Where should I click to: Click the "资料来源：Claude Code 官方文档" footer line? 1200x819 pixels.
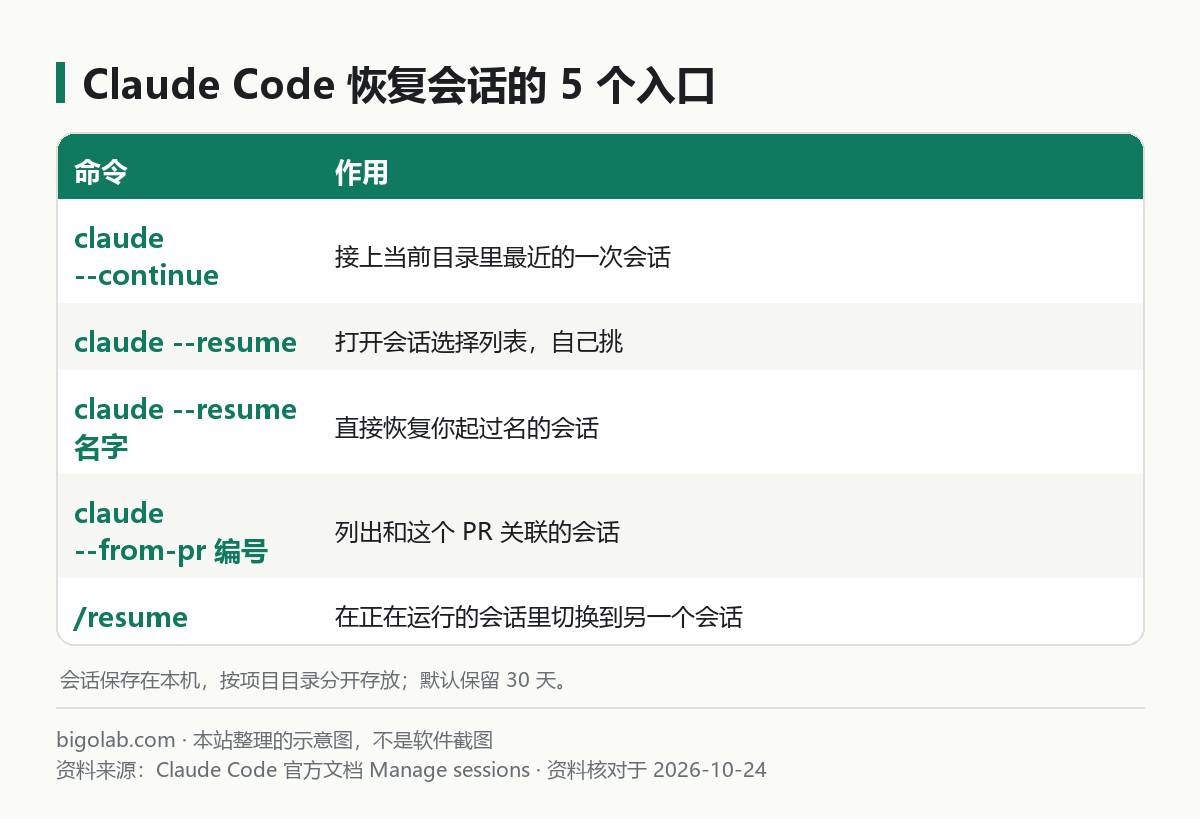[412, 770]
